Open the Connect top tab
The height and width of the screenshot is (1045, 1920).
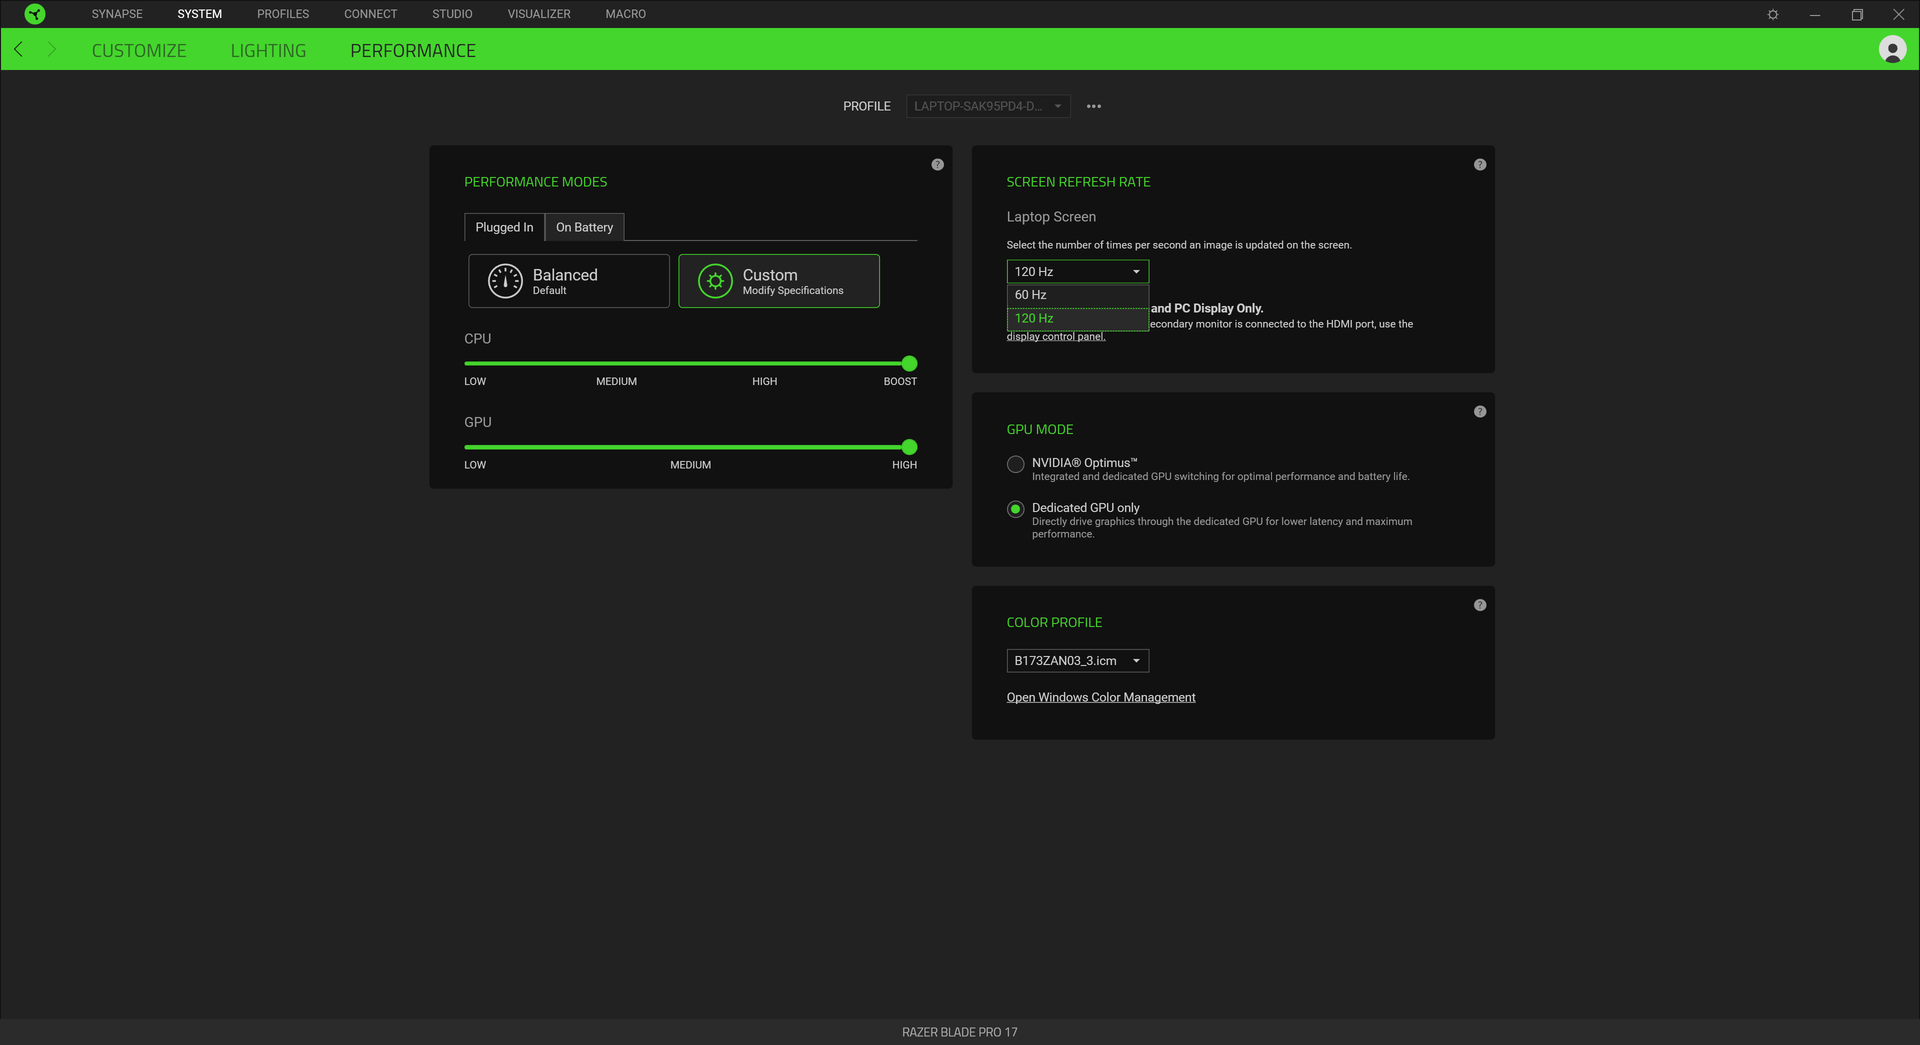(x=371, y=14)
